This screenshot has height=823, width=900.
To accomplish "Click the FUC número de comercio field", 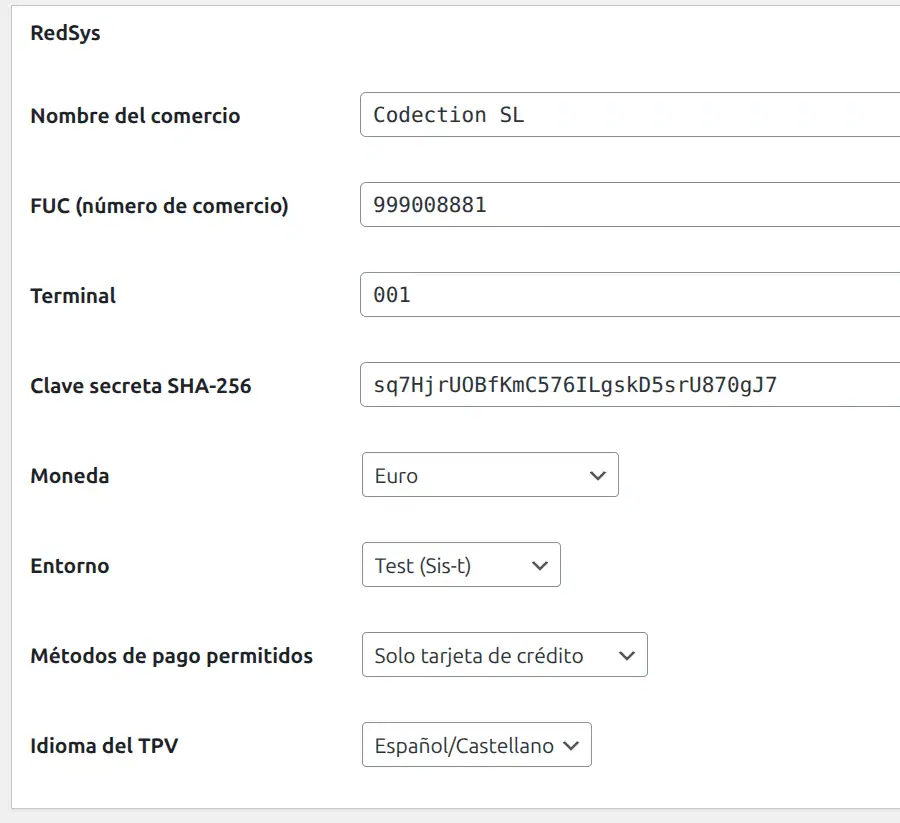I will 630,205.
